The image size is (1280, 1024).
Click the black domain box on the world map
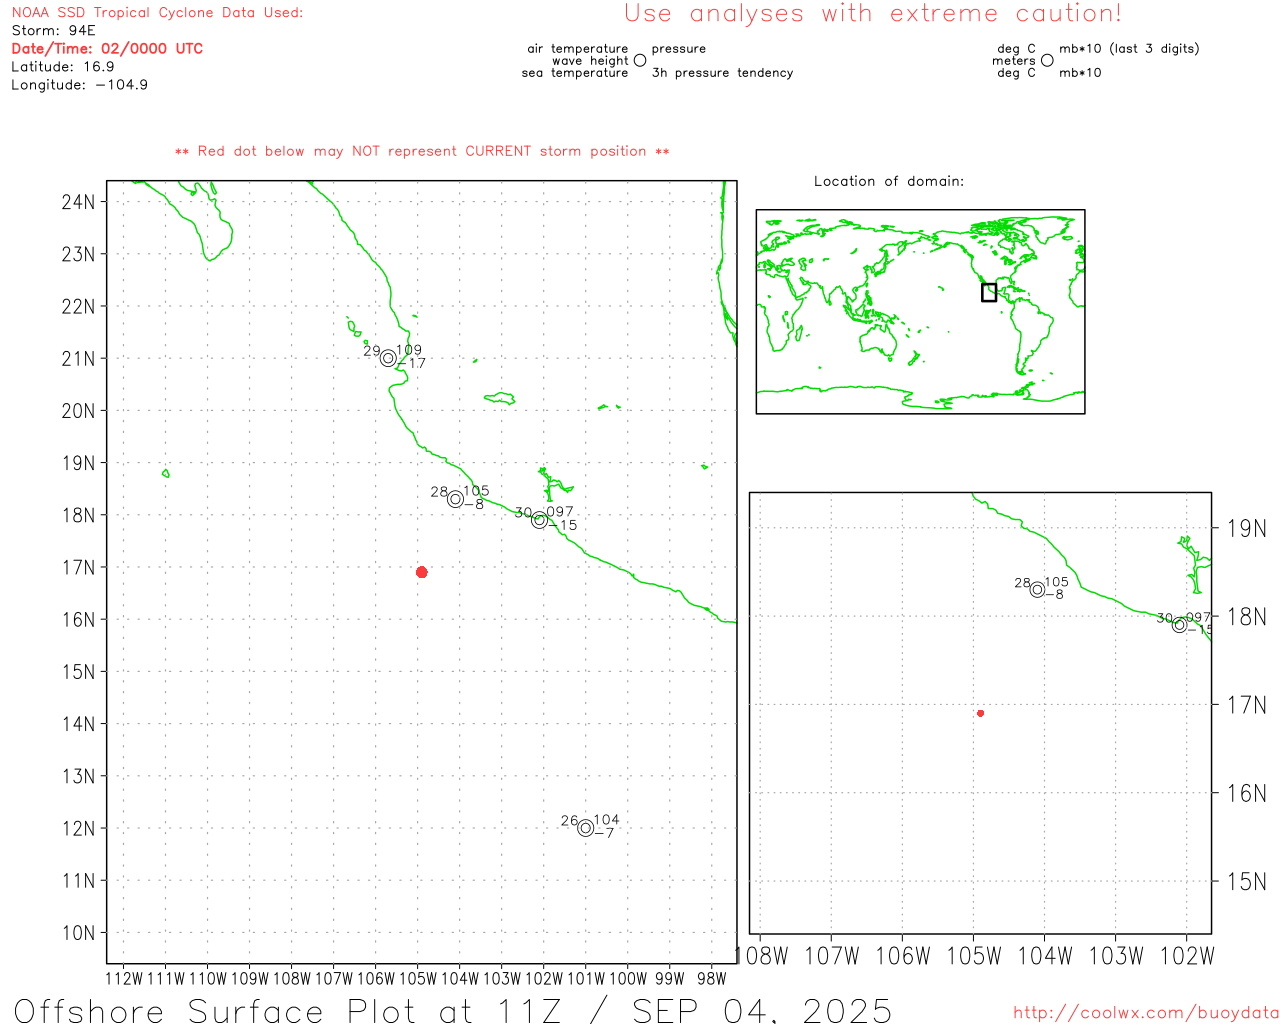[989, 292]
